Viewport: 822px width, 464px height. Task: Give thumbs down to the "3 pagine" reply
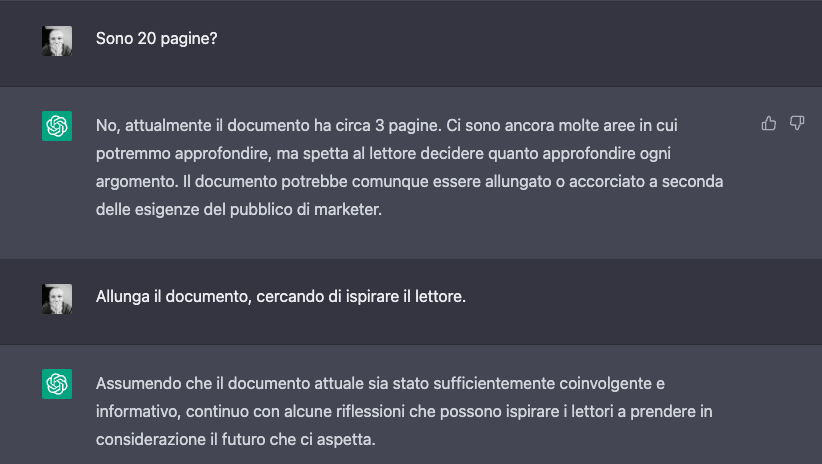tap(797, 123)
